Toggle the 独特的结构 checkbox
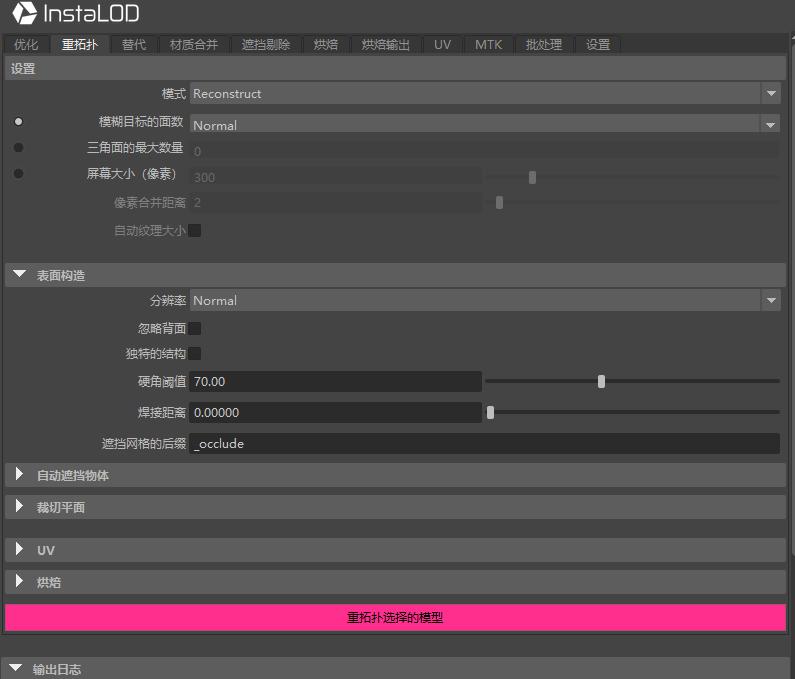 click(x=195, y=353)
